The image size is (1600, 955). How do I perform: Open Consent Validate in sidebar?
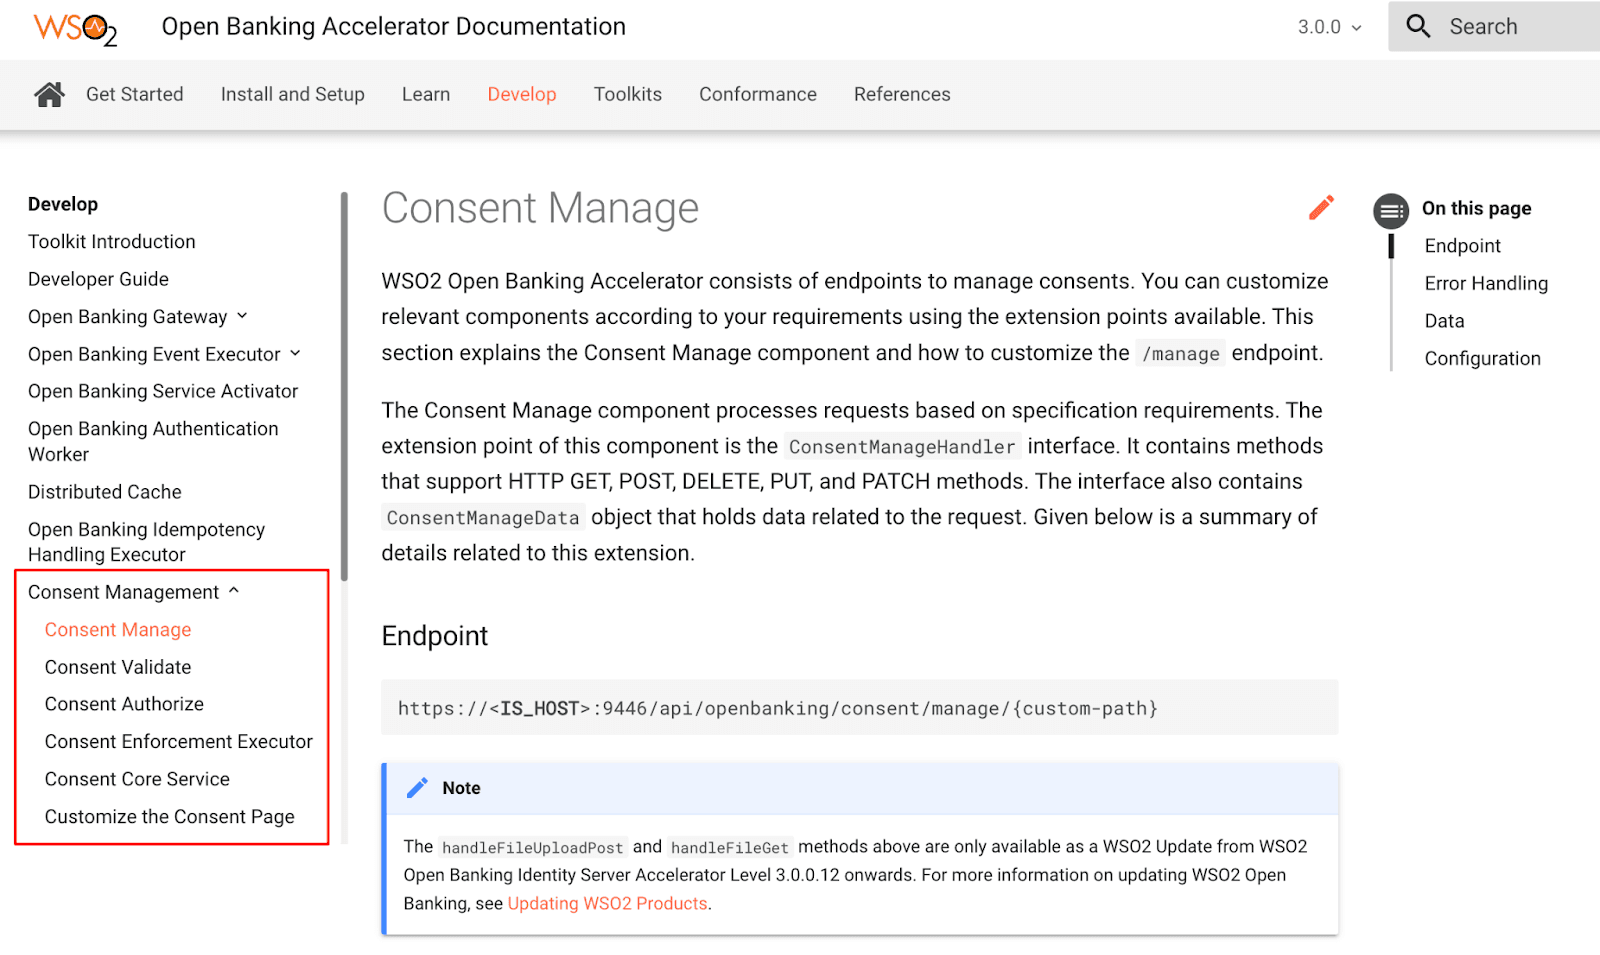(x=118, y=667)
